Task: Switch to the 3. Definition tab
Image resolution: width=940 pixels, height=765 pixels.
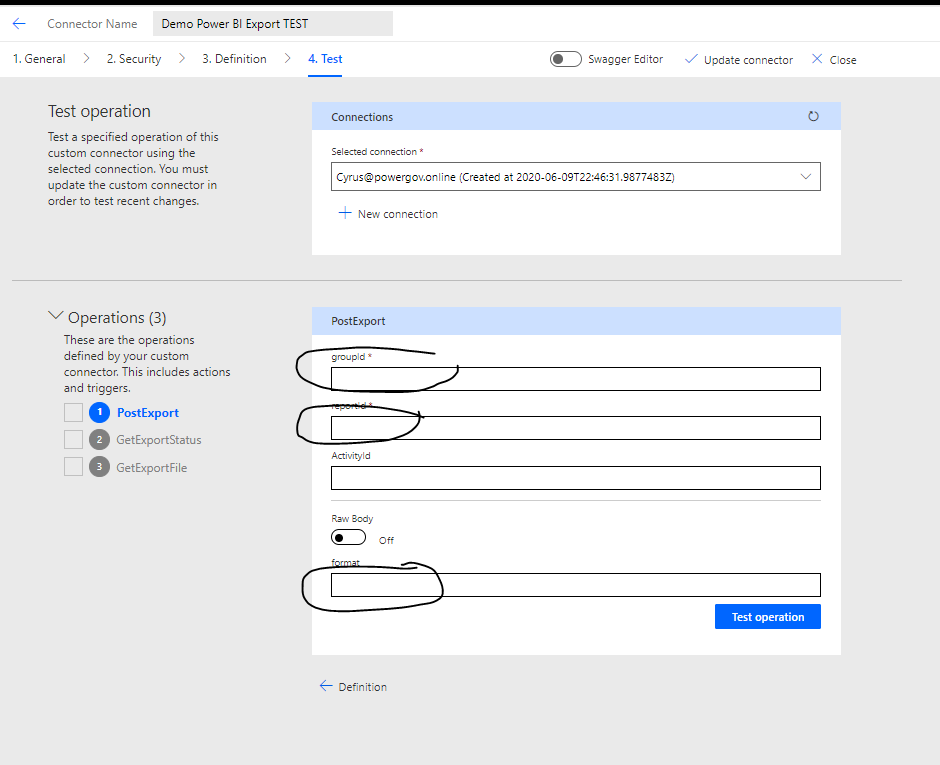Action: pyautogui.click(x=234, y=59)
